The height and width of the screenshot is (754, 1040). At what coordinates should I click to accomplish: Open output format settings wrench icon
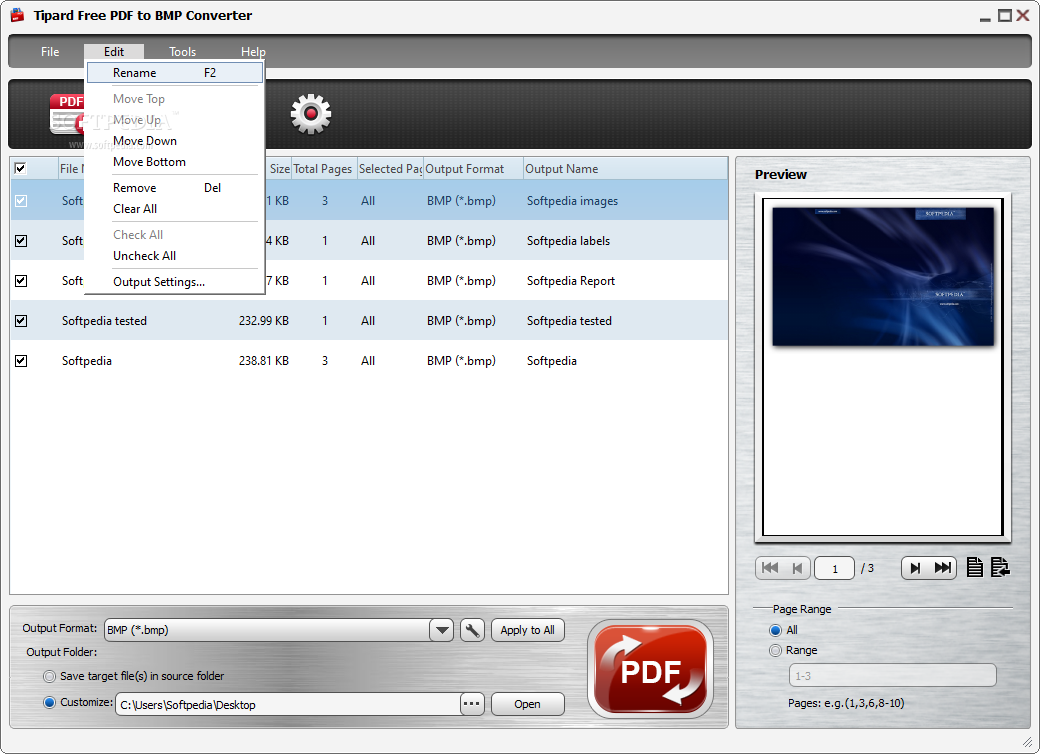coord(472,630)
